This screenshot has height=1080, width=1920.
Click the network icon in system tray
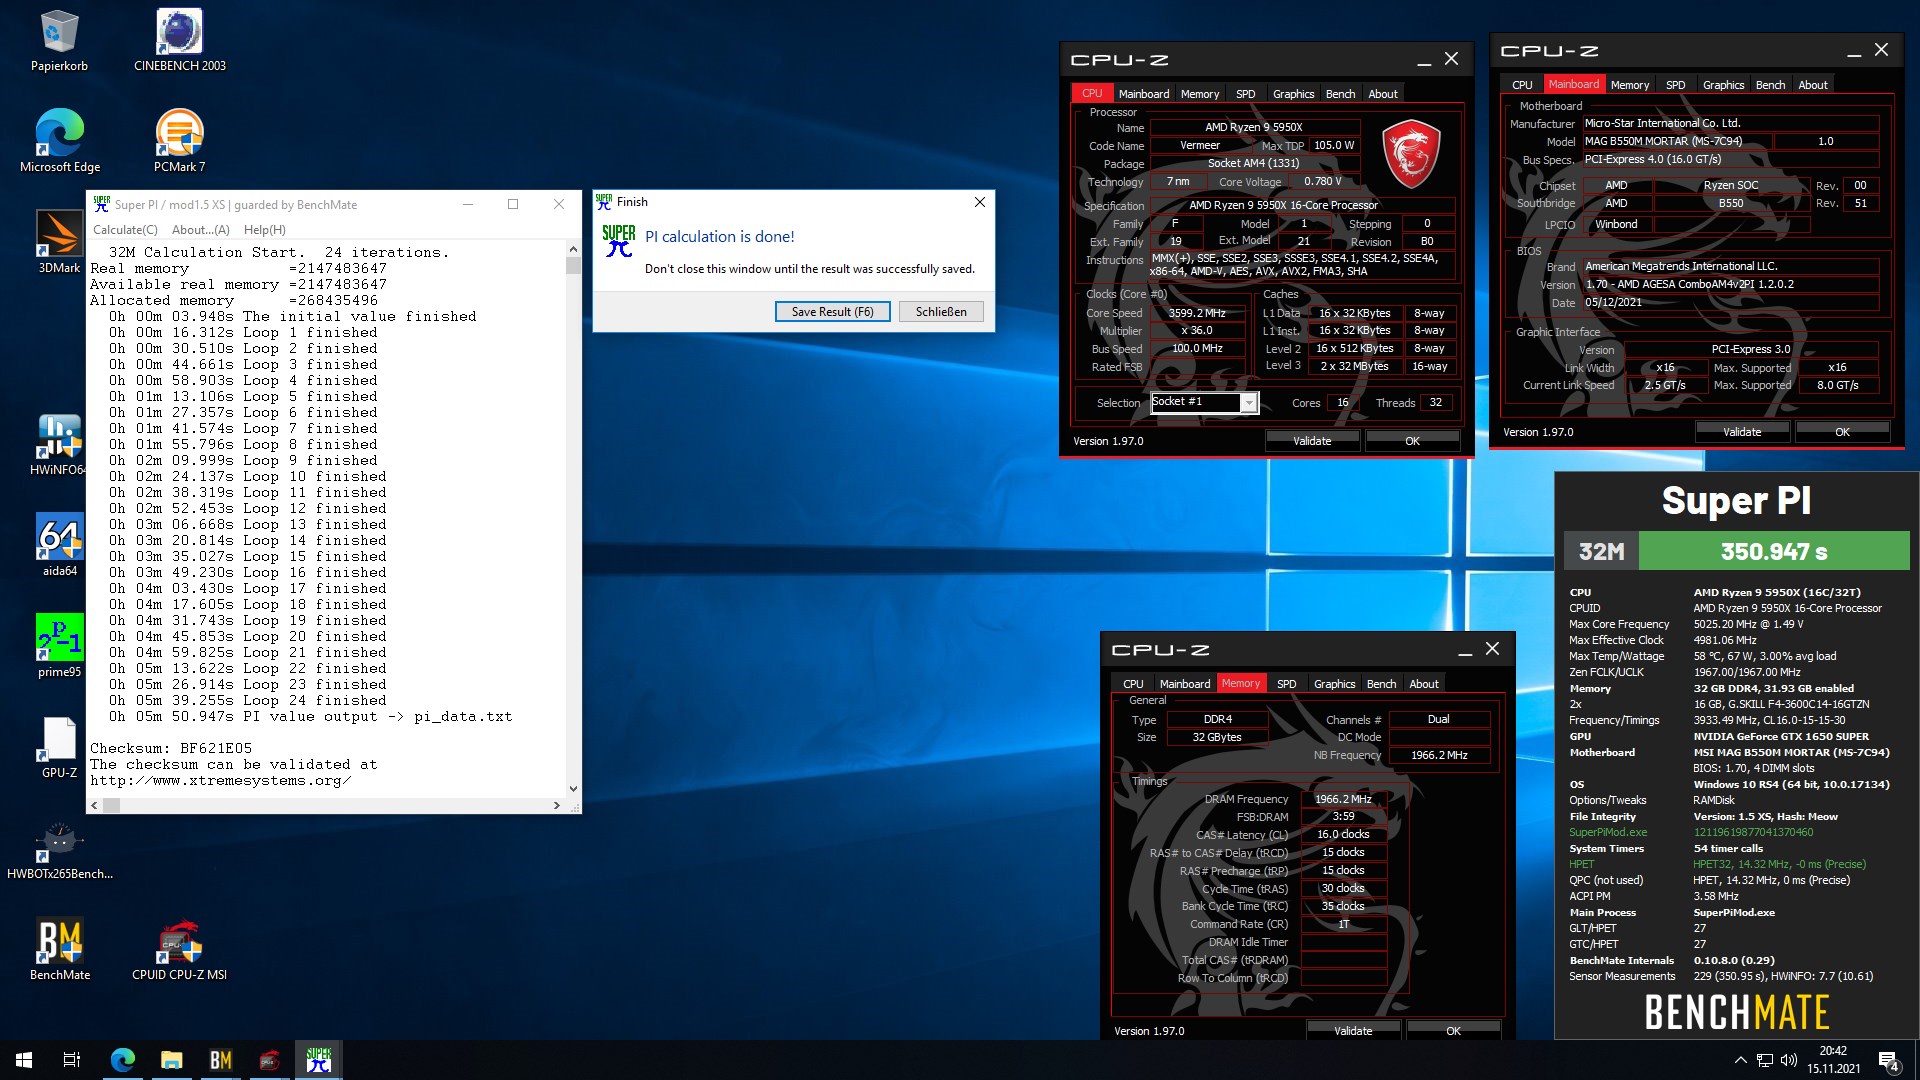[x=1765, y=1060]
